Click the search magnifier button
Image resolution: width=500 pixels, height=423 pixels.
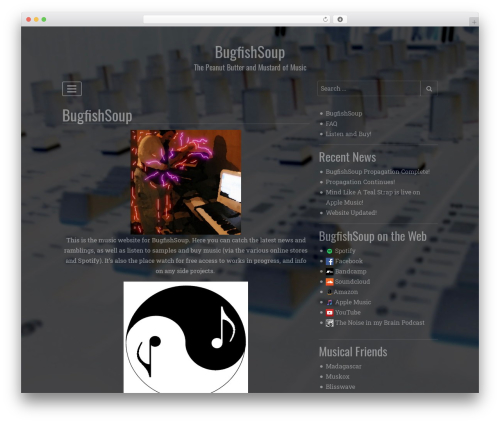(x=429, y=89)
